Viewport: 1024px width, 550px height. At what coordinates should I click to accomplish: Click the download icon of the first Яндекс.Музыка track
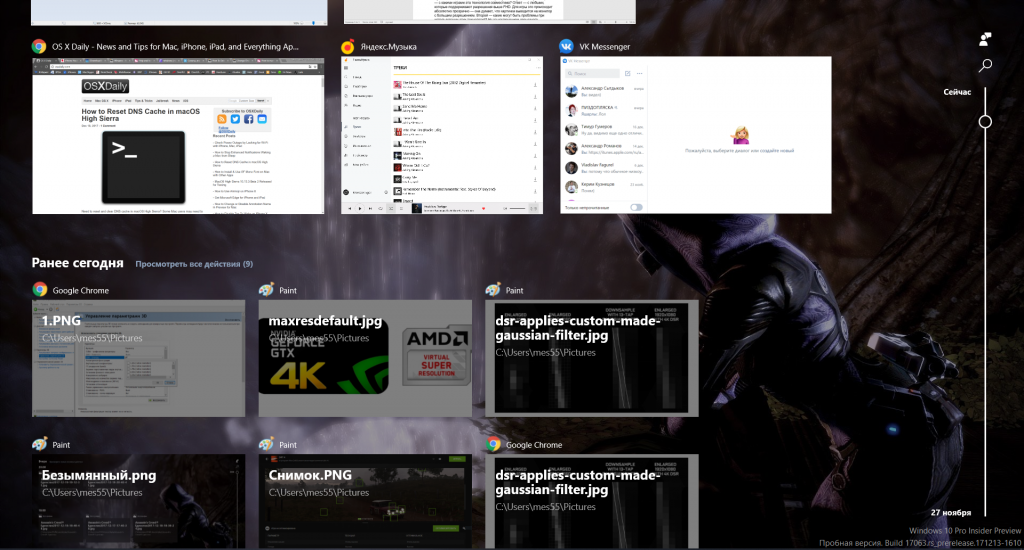pos(536,85)
